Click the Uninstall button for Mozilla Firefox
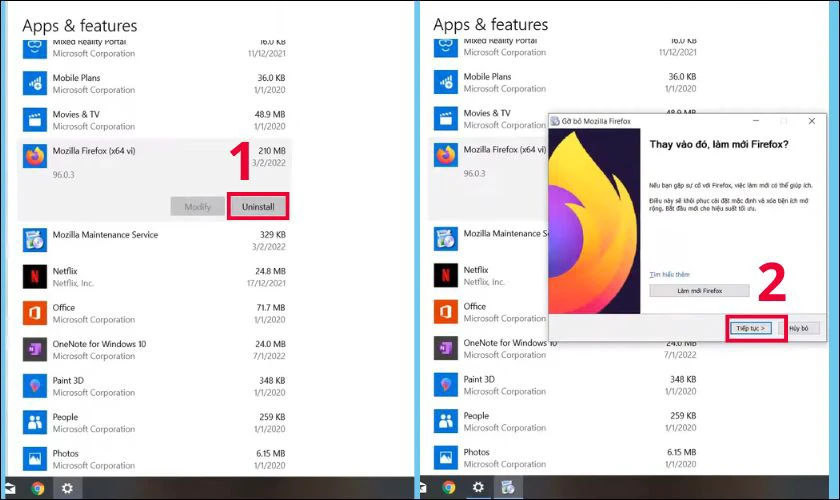The width and height of the screenshot is (840, 500). pos(258,206)
